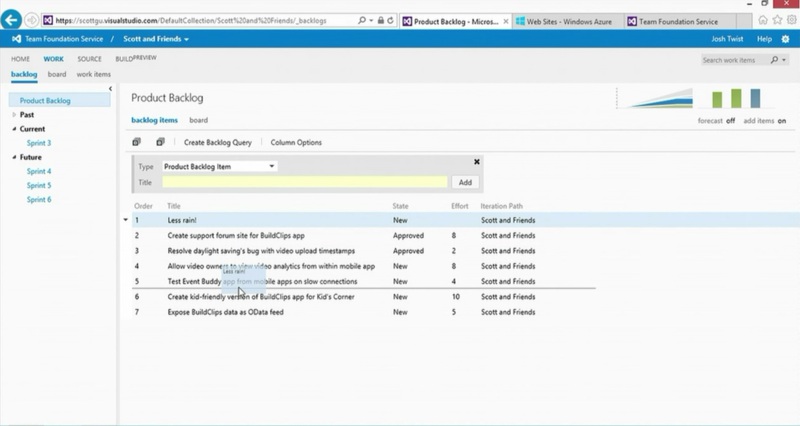Refresh the page with reload icon
The height and width of the screenshot is (426, 800).
[x=390, y=20]
